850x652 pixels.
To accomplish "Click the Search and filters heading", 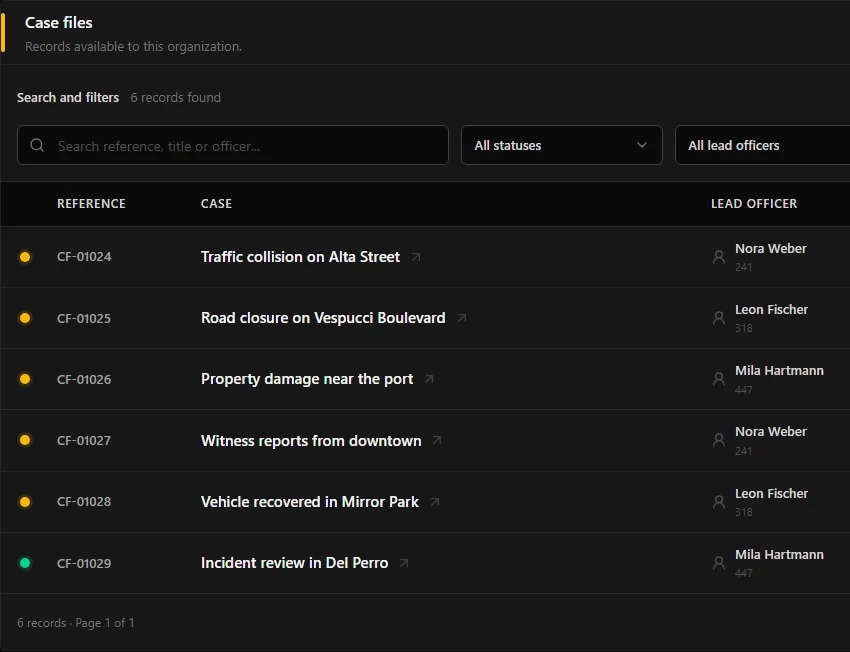I will coord(68,98).
